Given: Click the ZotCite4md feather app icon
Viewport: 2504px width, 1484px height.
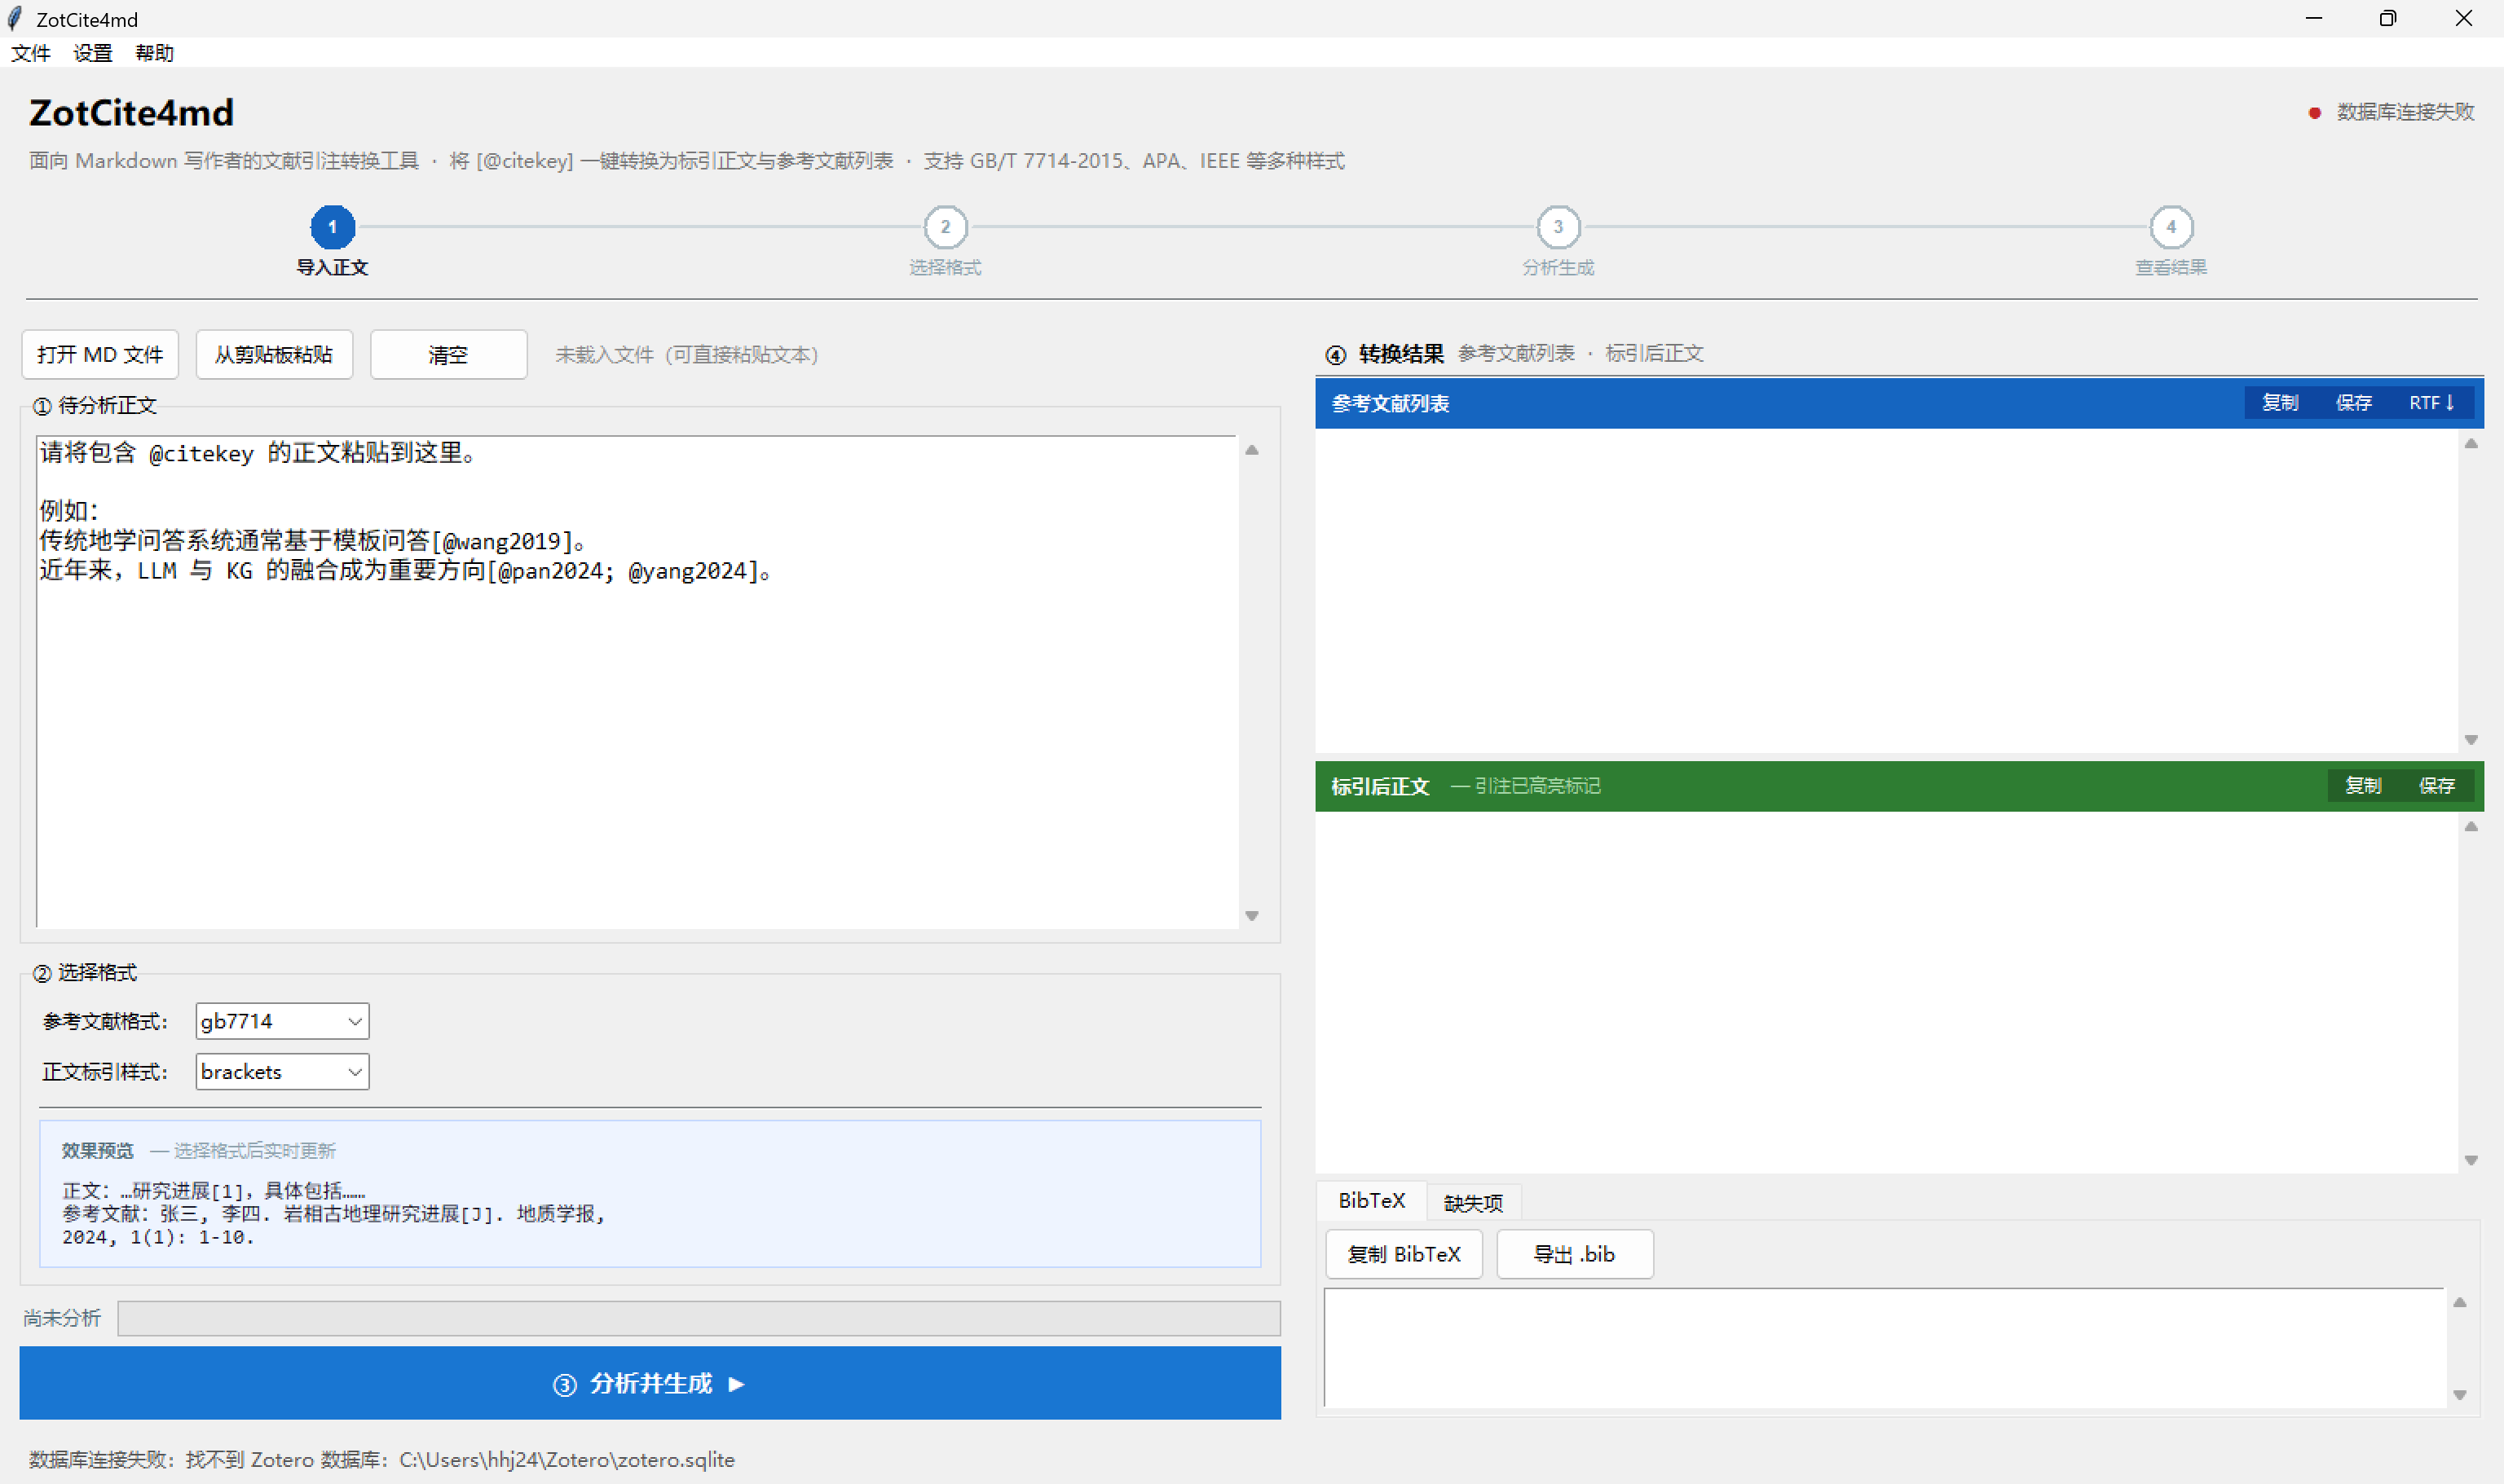Looking at the screenshot, I should click(x=15, y=19).
